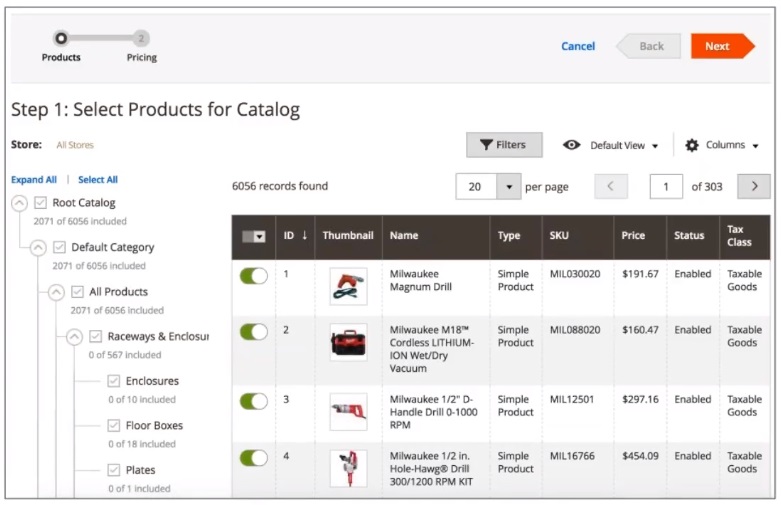The width and height of the screenshot is (781, 505).
Task: Click SKU MIL030020 cell
Action: 575,274
